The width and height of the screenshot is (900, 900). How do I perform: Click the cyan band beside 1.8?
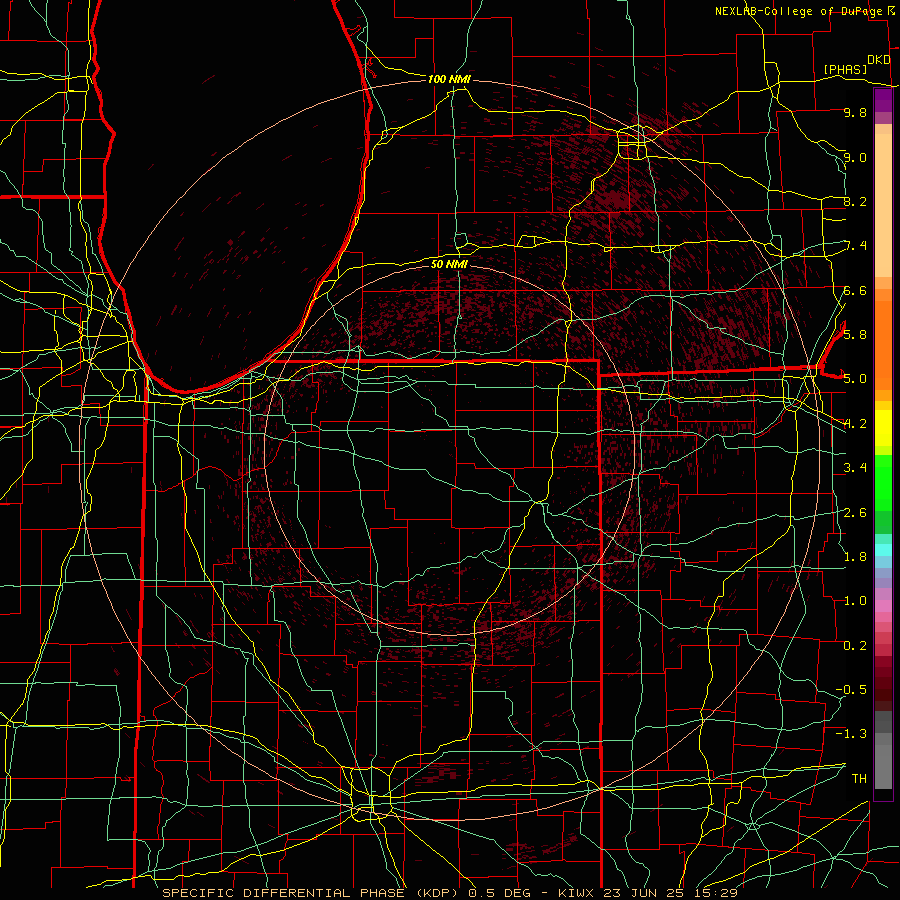(883, 550)
